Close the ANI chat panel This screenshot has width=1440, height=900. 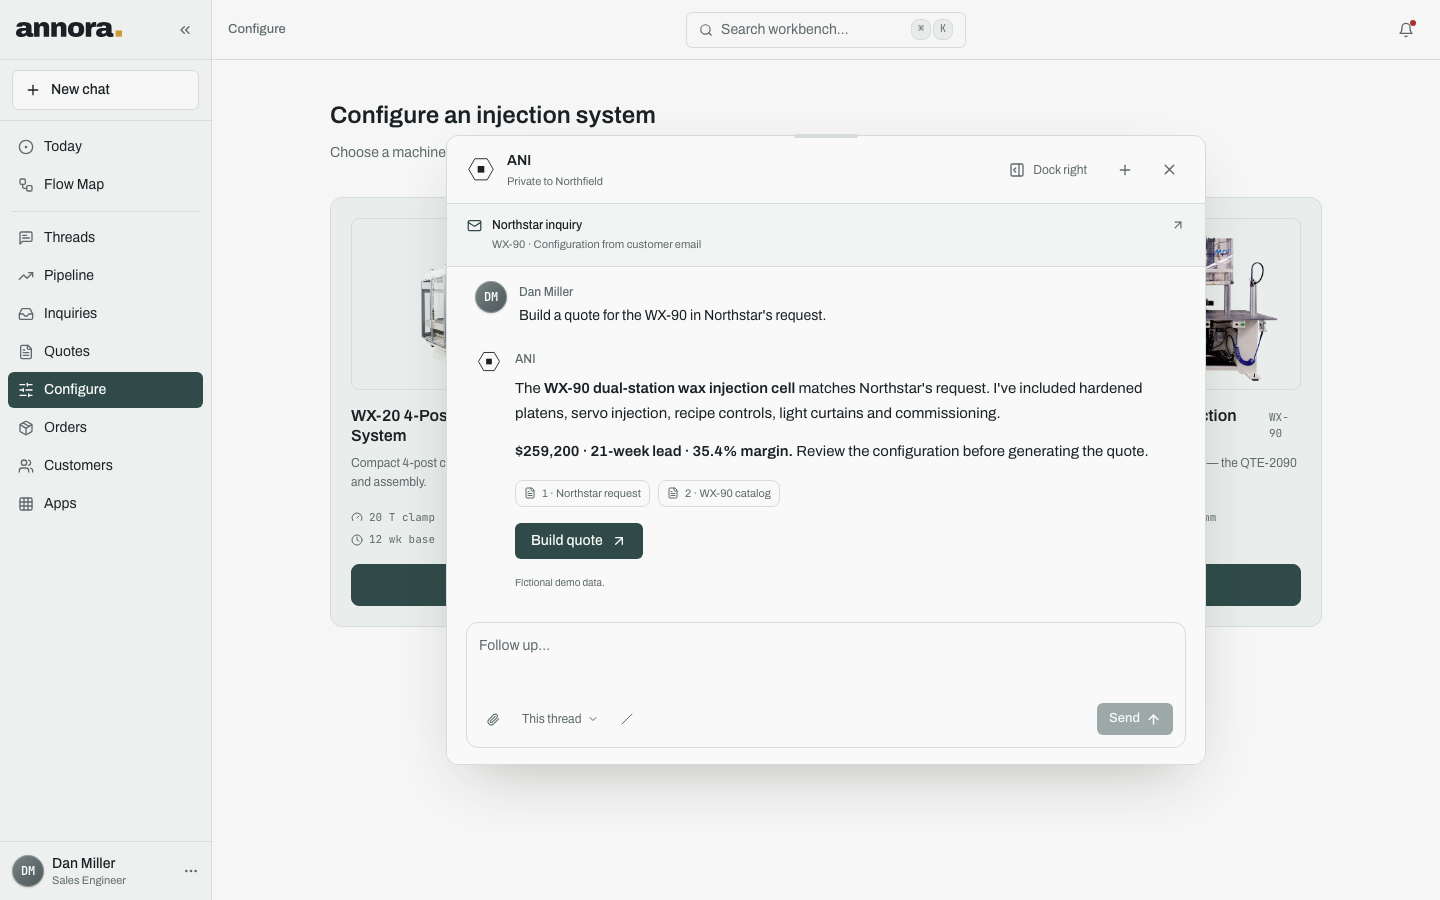click(x=1169, y=170)
